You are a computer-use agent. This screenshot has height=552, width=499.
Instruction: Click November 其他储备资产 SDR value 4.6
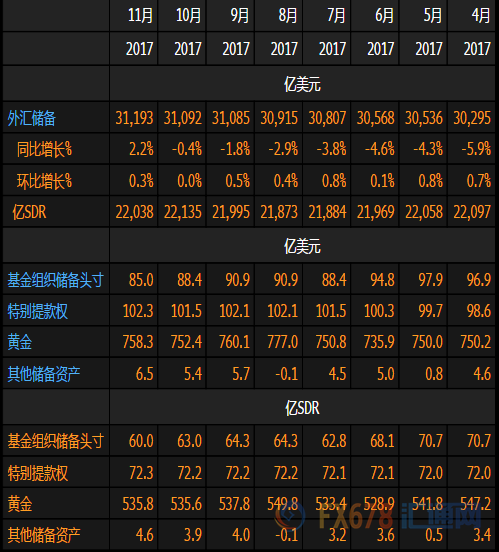point(144,535)
